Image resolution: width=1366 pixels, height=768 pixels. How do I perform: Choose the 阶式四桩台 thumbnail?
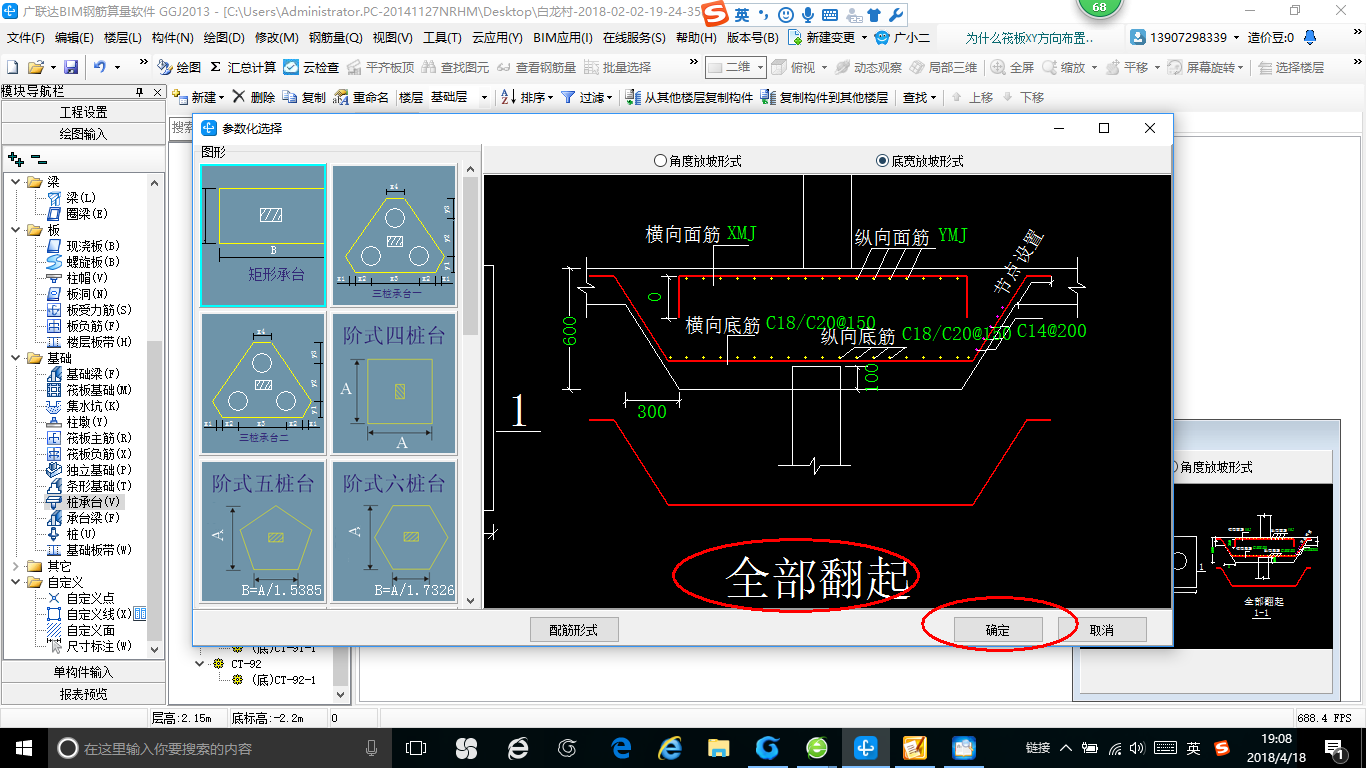pos(394,383)
